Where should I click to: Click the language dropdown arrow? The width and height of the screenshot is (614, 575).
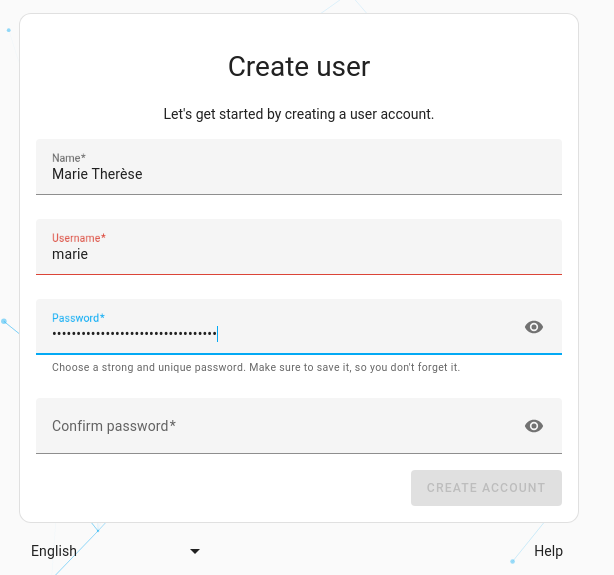coord(195,551)
